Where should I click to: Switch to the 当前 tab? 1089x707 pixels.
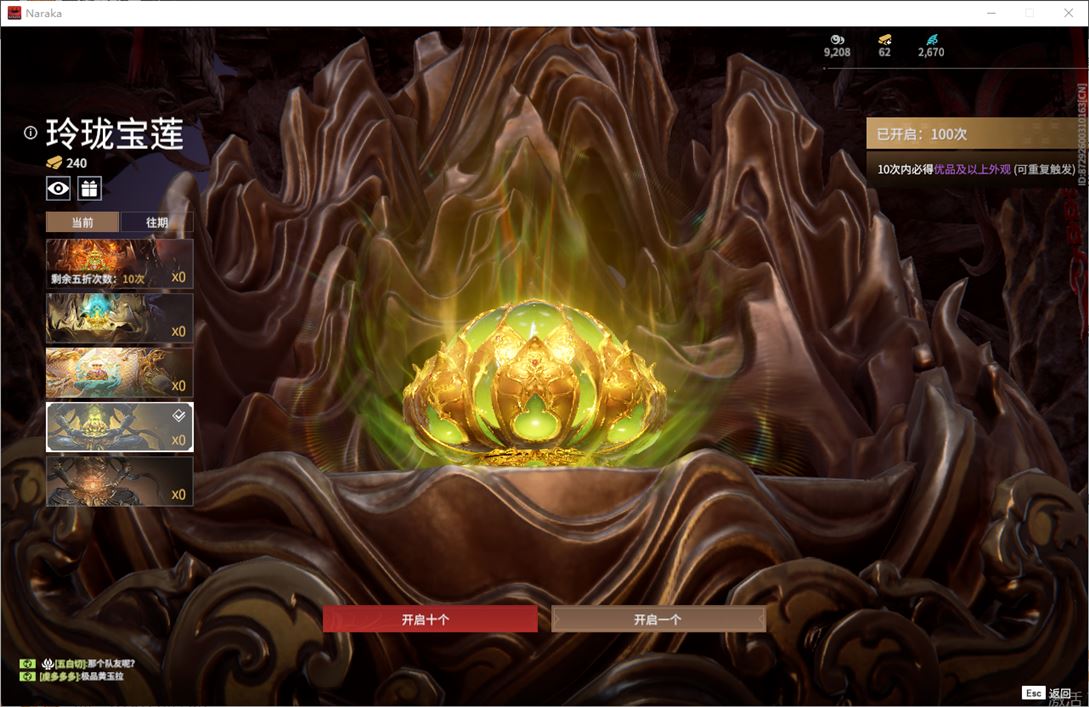click(x=83, y=222)
